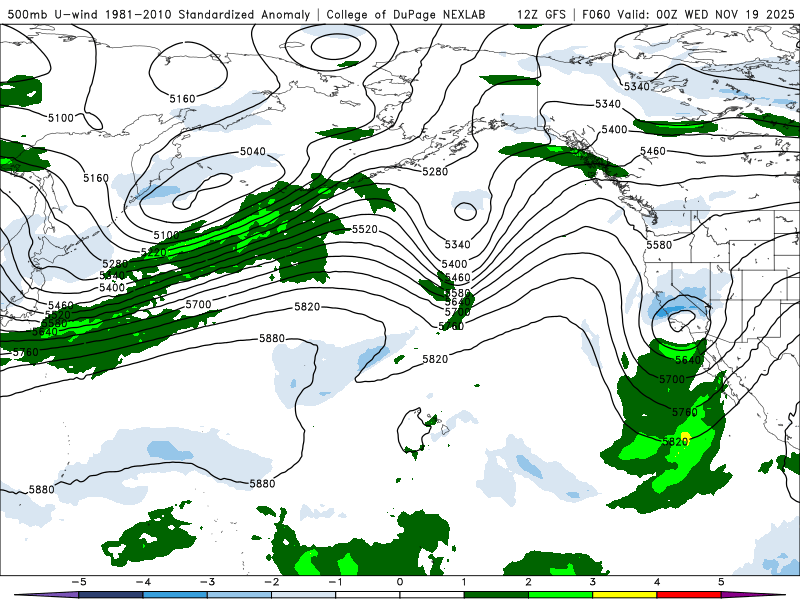Click the light blue -3 to -2 colorbar segment
Viewport: 800px width, 600px height.
[x=239, y=595]
